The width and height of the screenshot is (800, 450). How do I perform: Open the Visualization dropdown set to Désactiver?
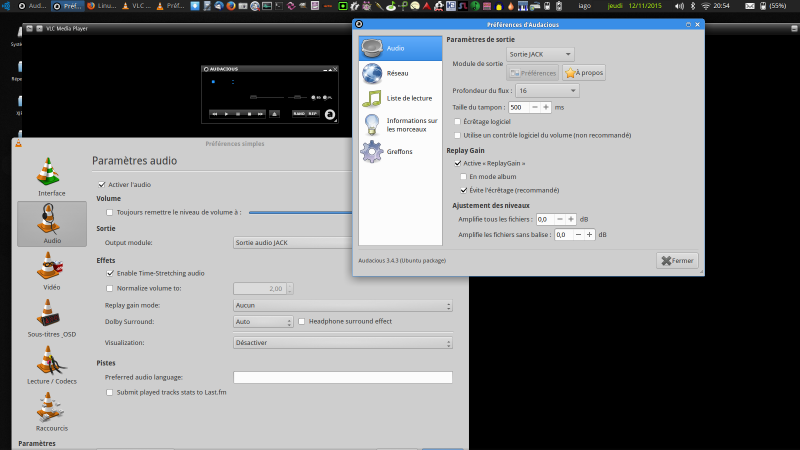pyautogui.click(x=342, y=342)
